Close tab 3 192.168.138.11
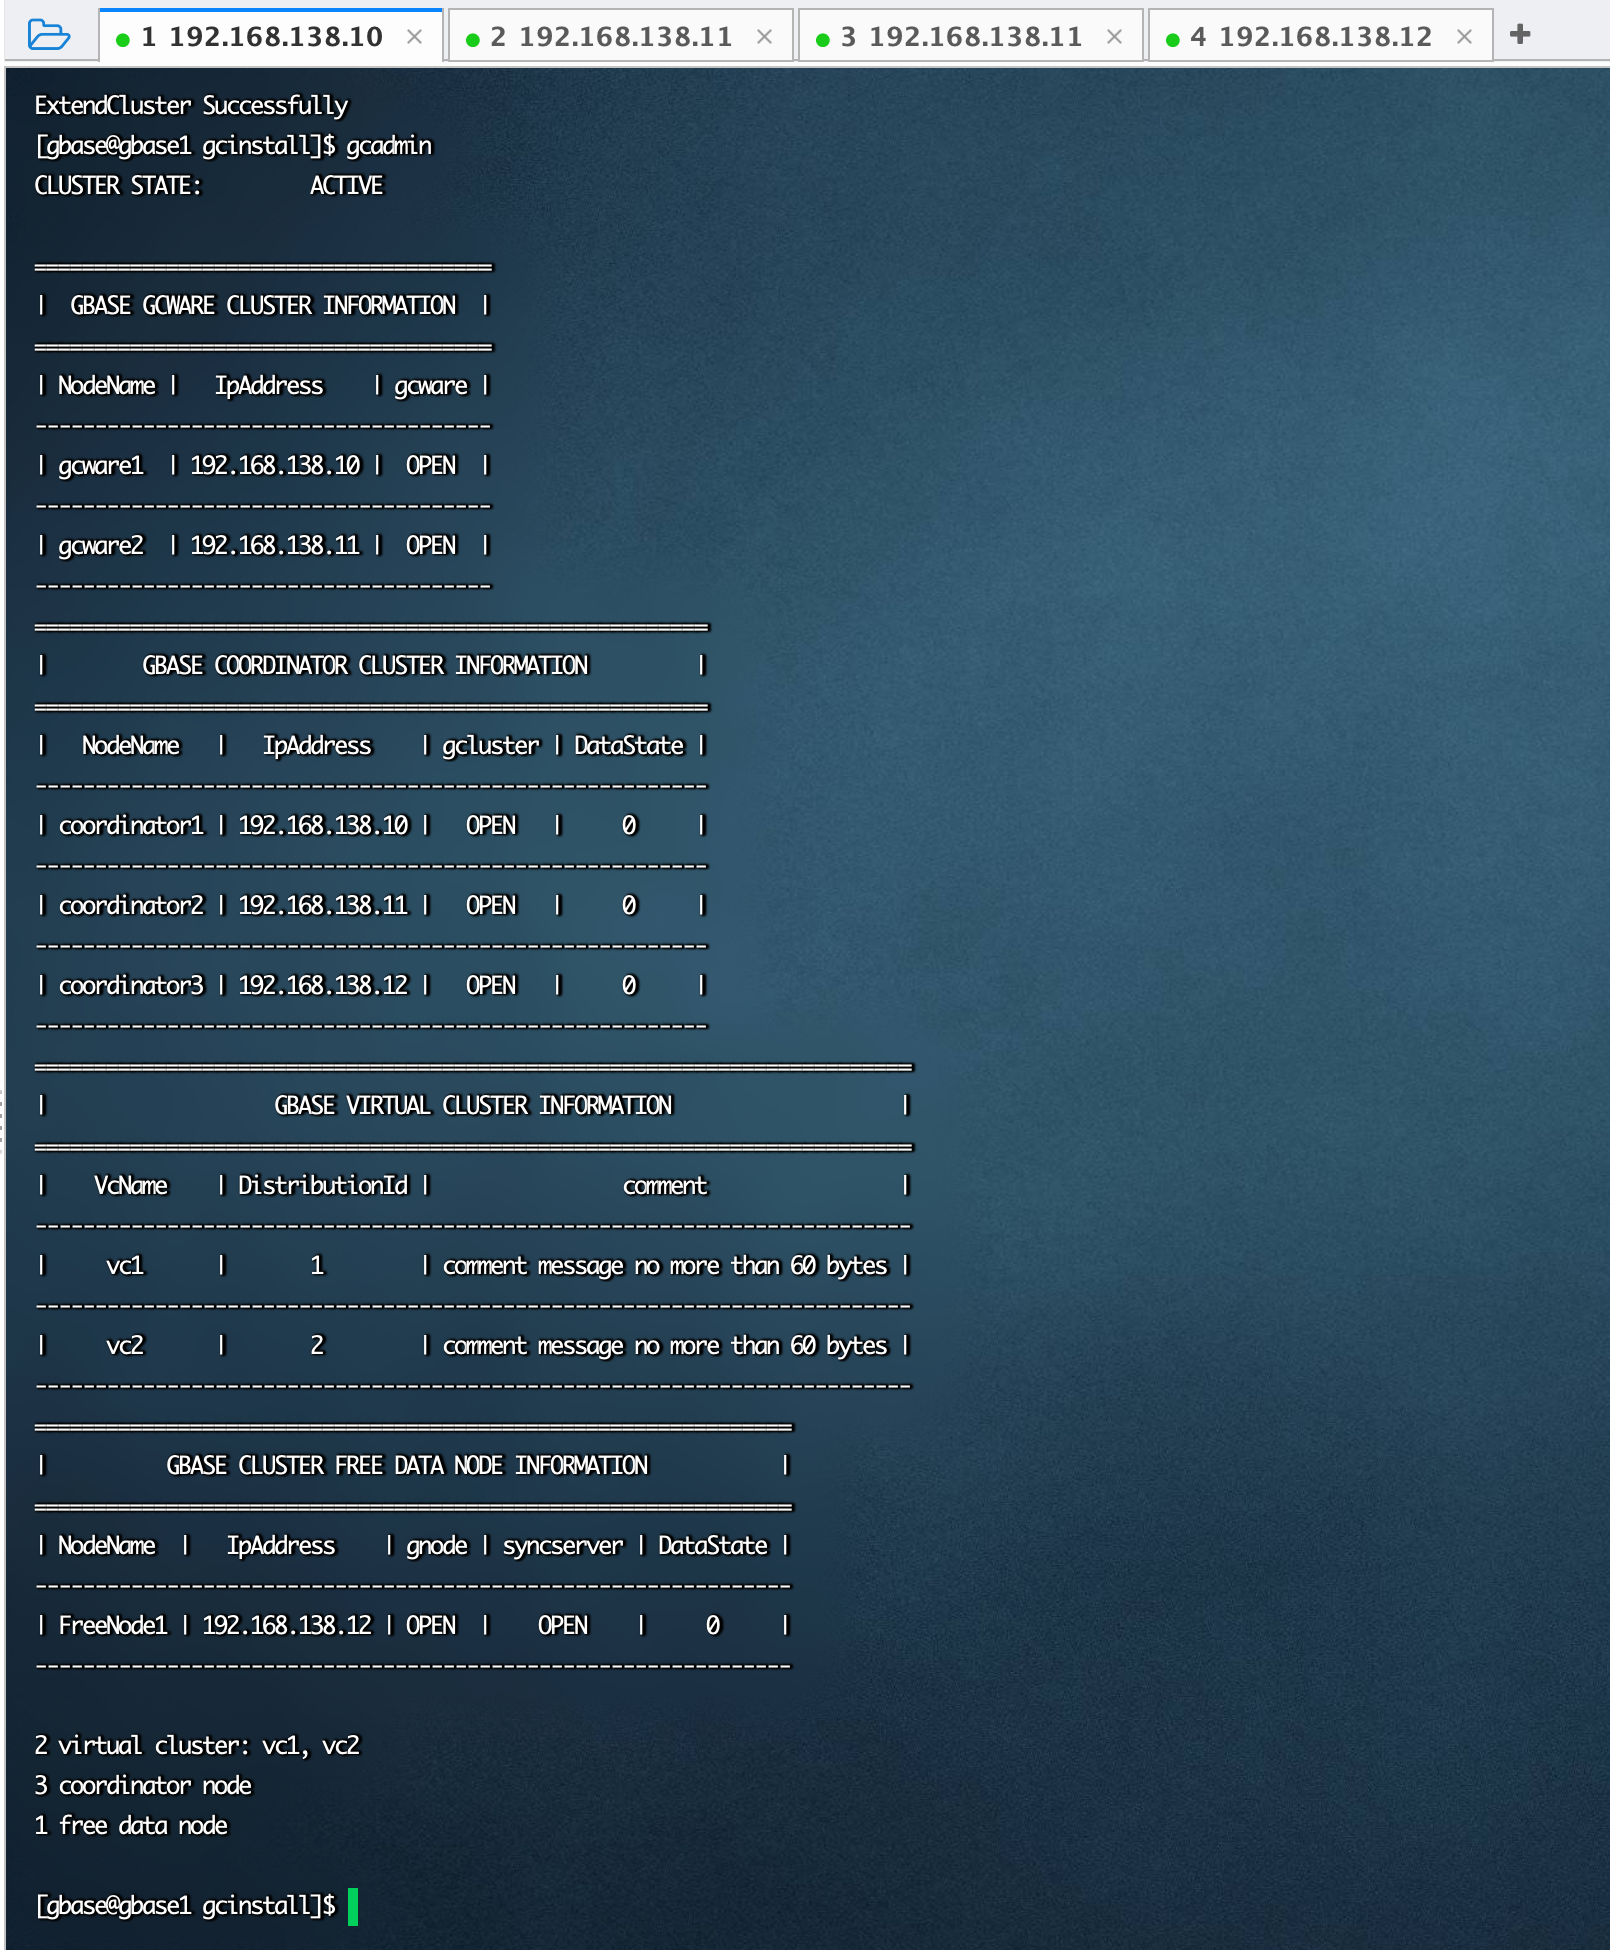 click(x=1115, y=37)
